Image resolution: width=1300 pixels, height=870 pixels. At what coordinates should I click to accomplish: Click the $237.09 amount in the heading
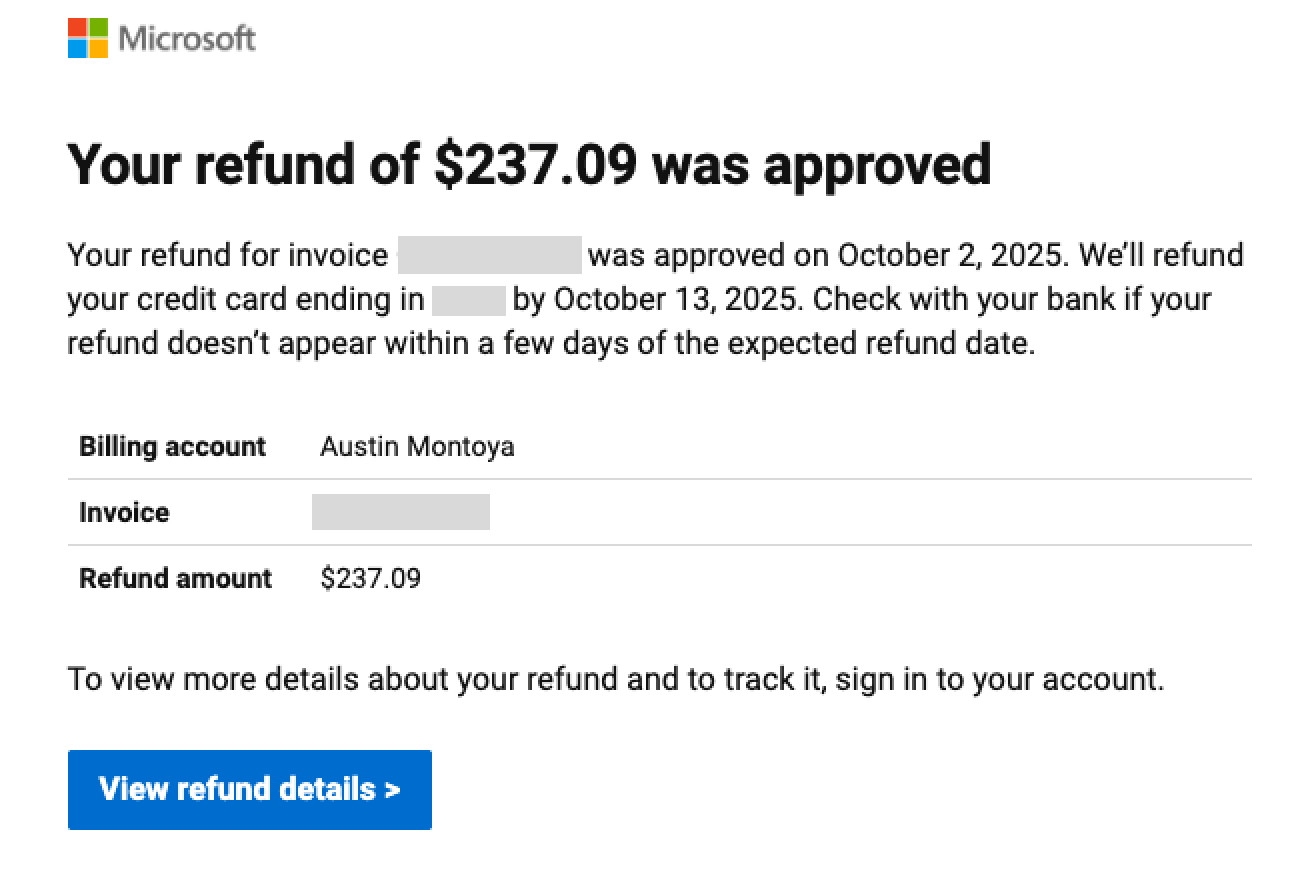click(536, 165)
